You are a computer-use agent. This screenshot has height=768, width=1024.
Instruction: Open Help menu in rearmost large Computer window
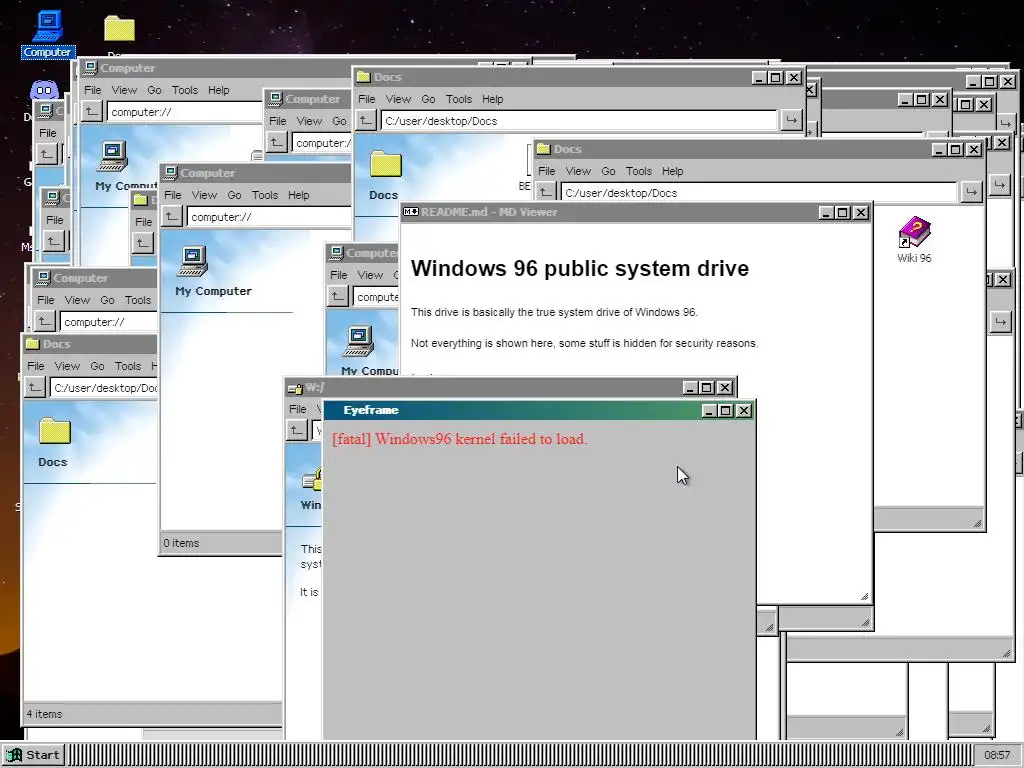tap(219, 90)
